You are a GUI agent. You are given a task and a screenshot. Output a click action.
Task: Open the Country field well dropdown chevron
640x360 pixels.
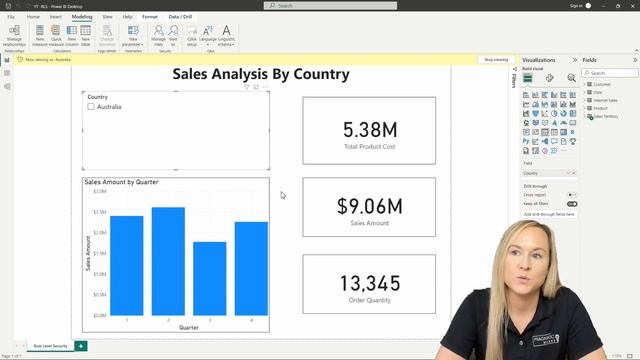tap(568, 173)
